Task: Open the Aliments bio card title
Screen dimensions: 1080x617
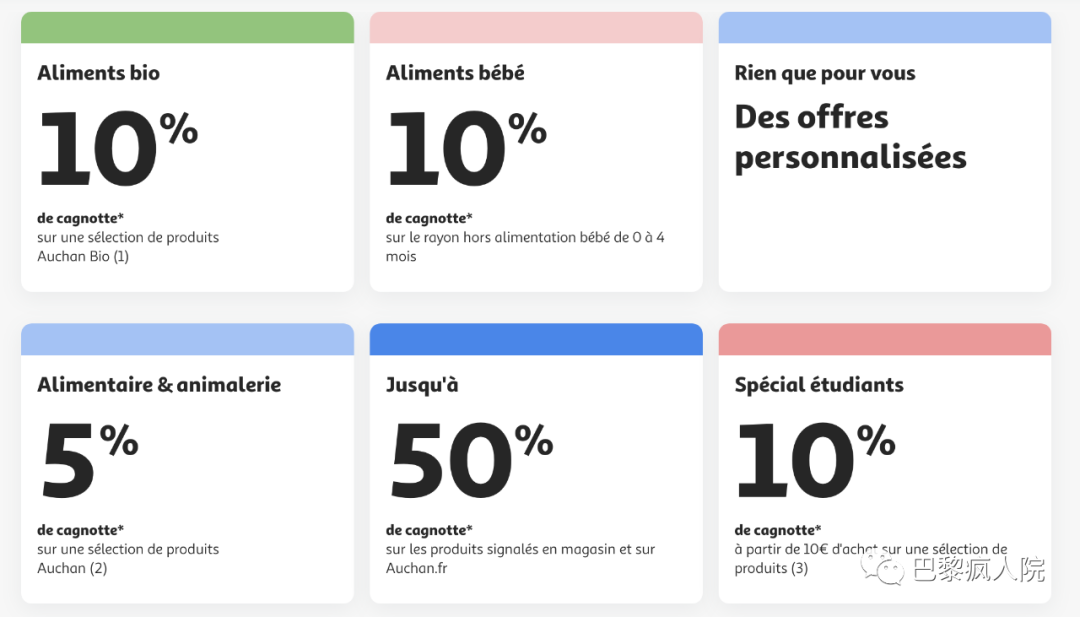Action: point(98,73)
